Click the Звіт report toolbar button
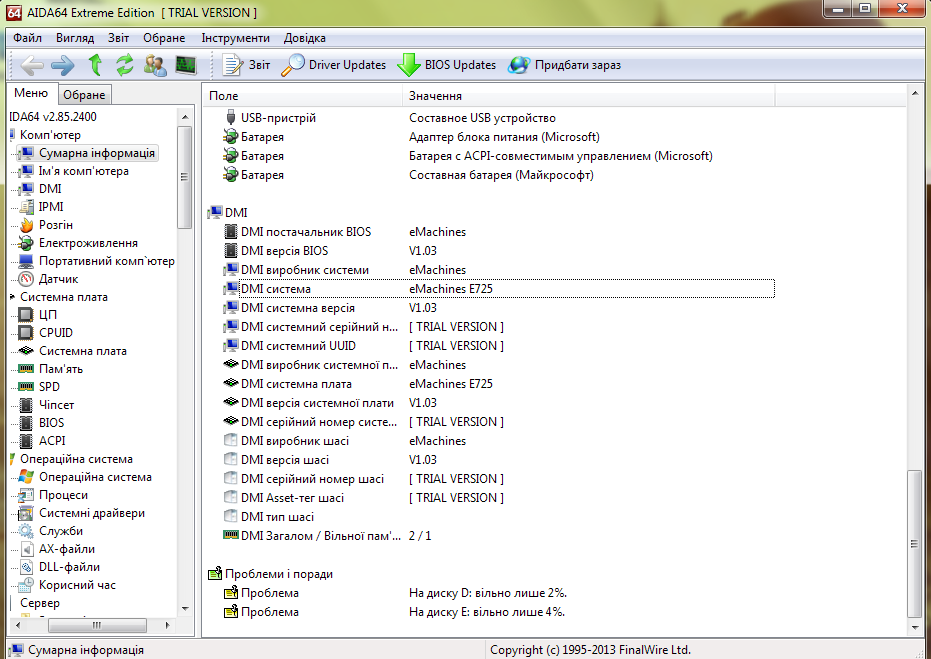 tap(246, 65)
